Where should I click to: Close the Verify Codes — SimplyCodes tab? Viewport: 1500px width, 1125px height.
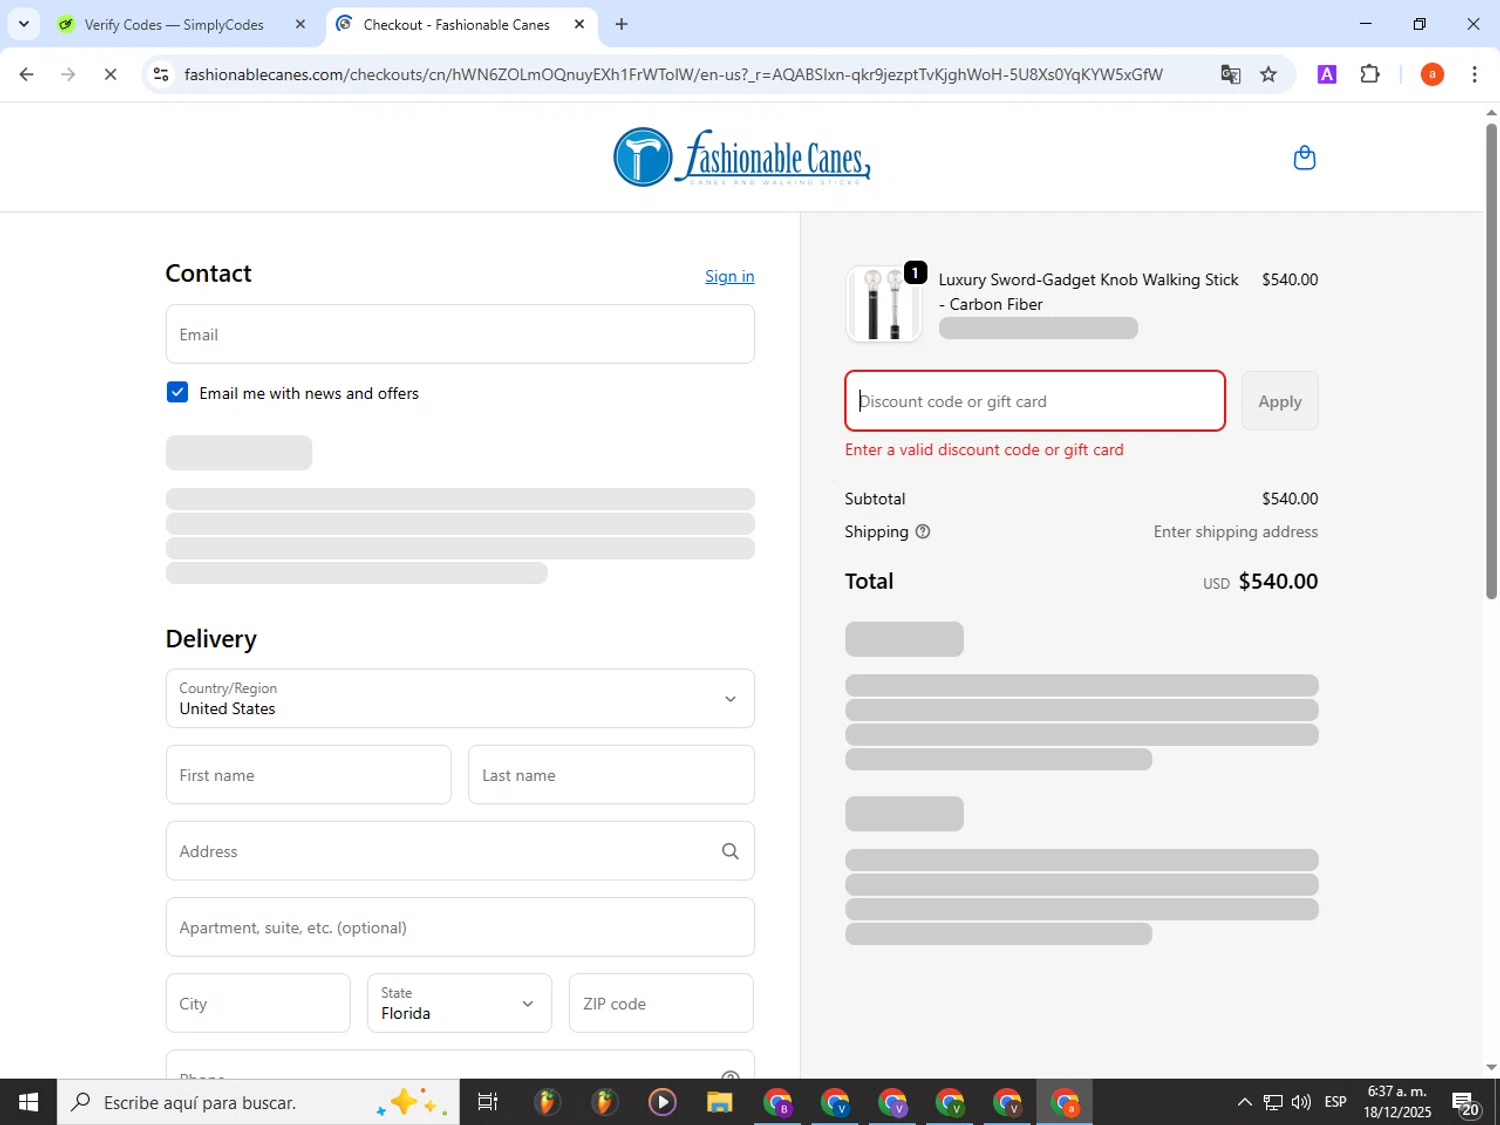(300, 24)
